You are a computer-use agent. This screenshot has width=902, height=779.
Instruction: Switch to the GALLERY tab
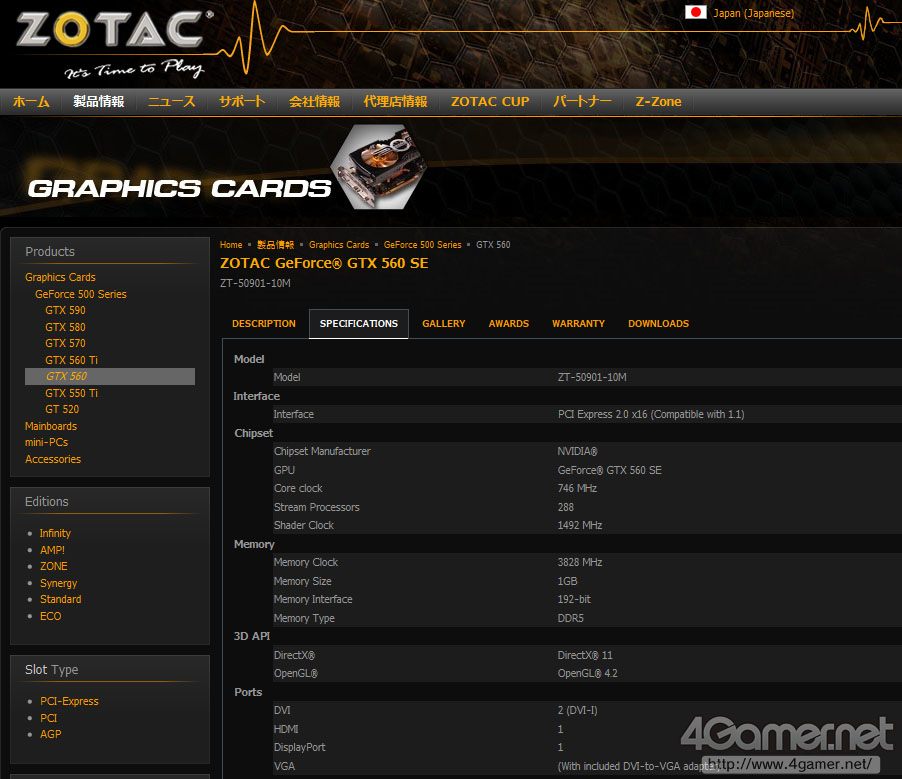[444, 324]
